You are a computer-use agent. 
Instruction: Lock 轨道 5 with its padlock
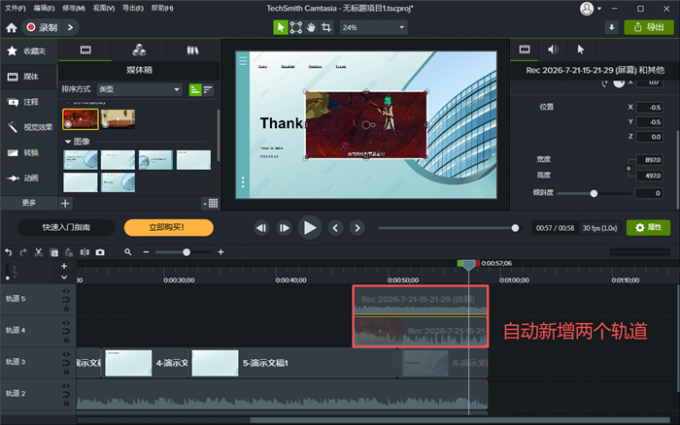(x=66, y=308)
